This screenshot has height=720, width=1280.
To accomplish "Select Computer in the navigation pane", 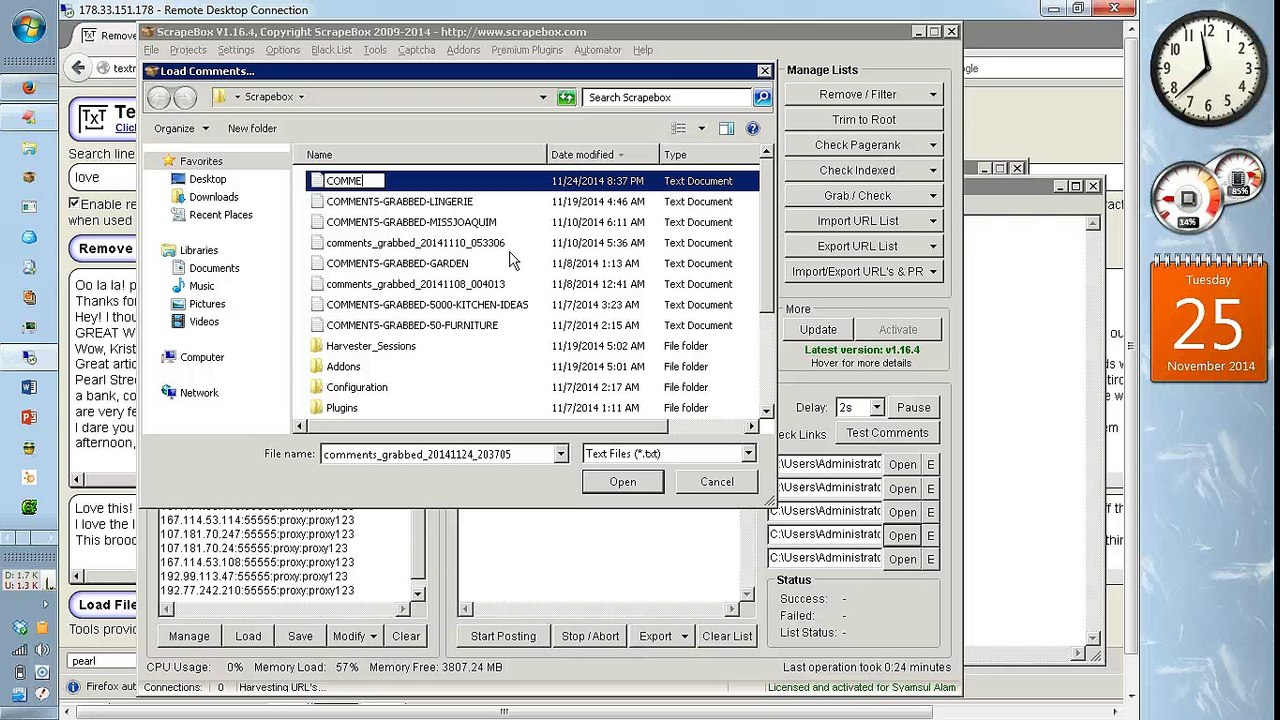I will 201,357.
